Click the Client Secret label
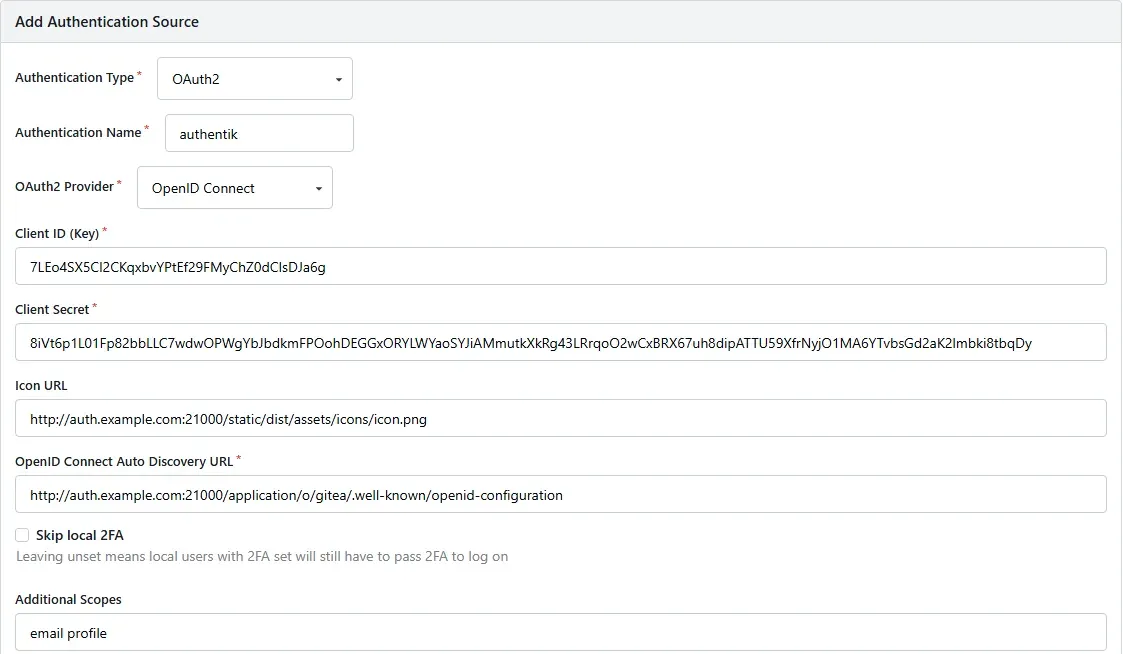 pos(52,309)
